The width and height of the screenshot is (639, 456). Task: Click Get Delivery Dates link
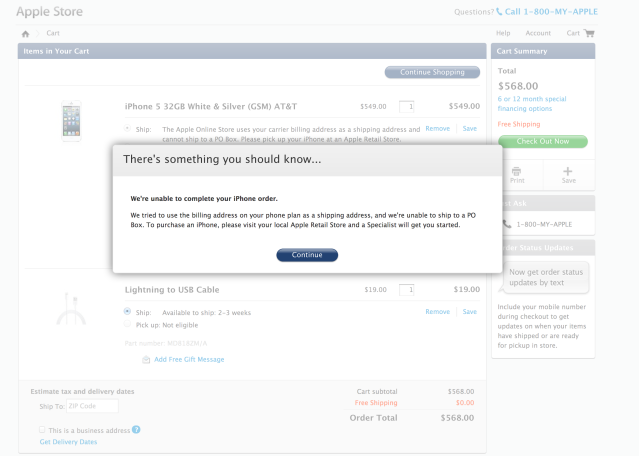tap(68, 442)
